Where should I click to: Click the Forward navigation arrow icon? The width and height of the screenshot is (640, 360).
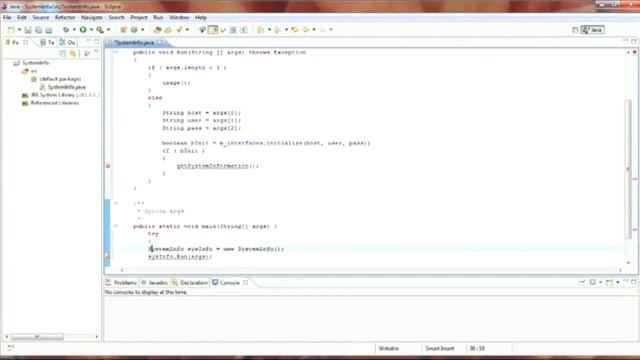[x=322, y=30]
